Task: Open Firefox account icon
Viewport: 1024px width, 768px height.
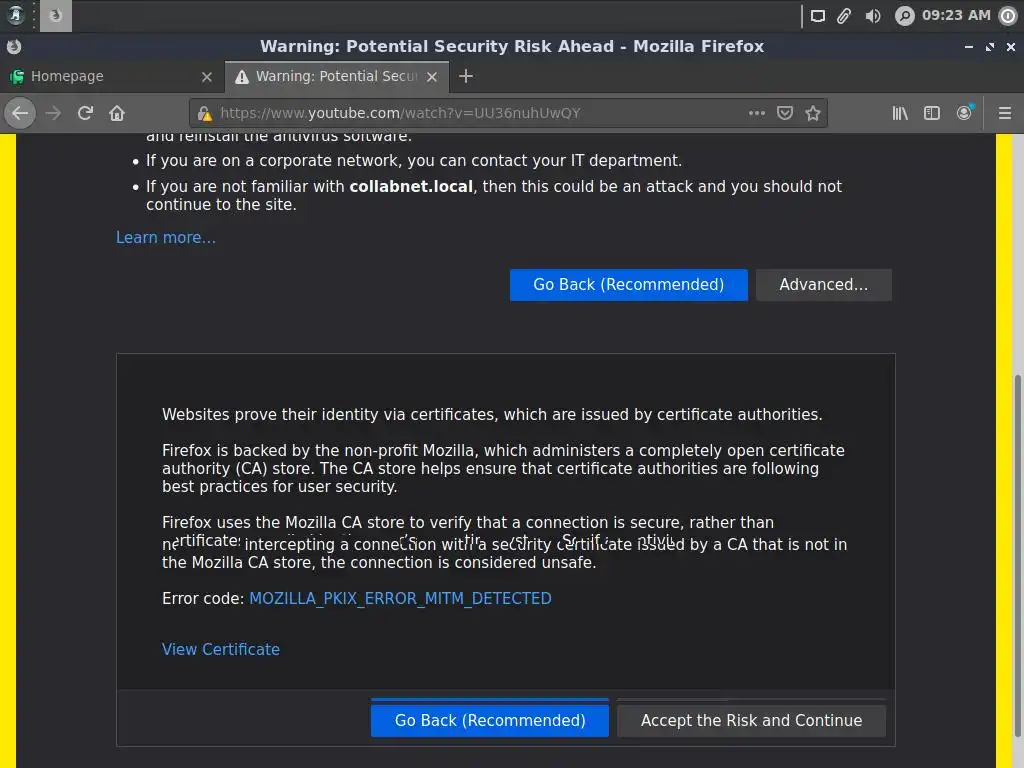Action: click(x=964, y=113)
